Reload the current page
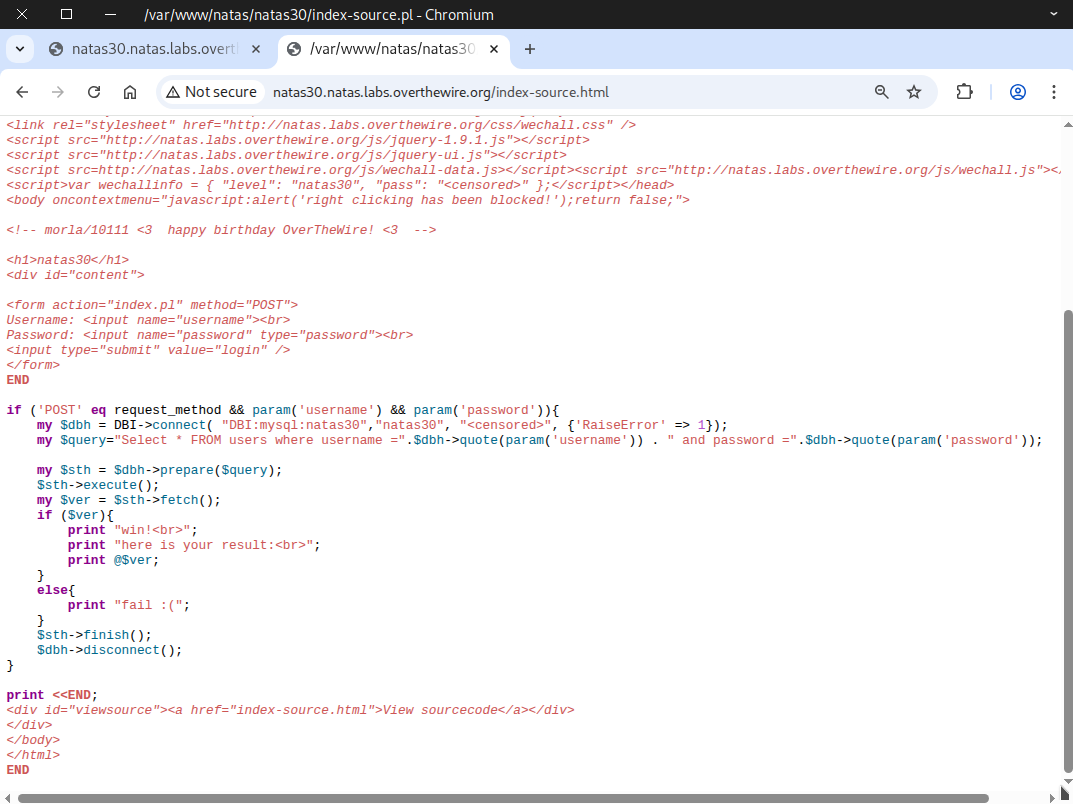1073x804 pixels. pos(94,92)
